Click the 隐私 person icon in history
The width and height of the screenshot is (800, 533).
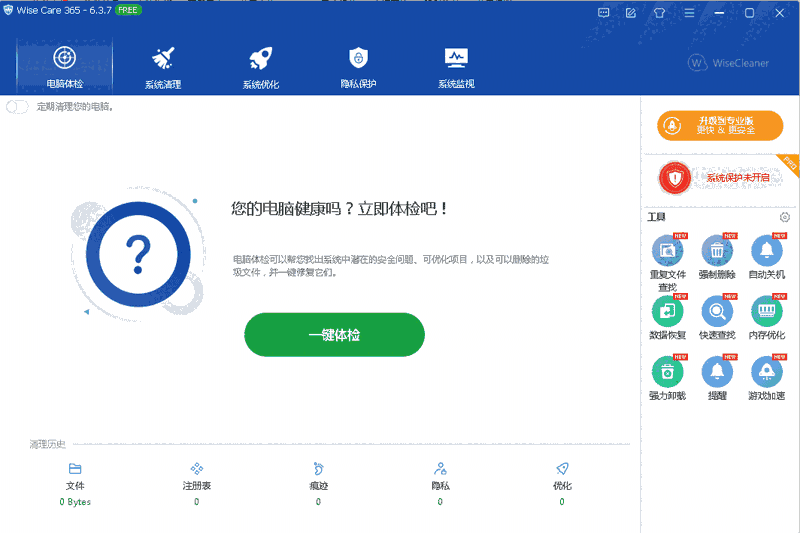(440, 468)
